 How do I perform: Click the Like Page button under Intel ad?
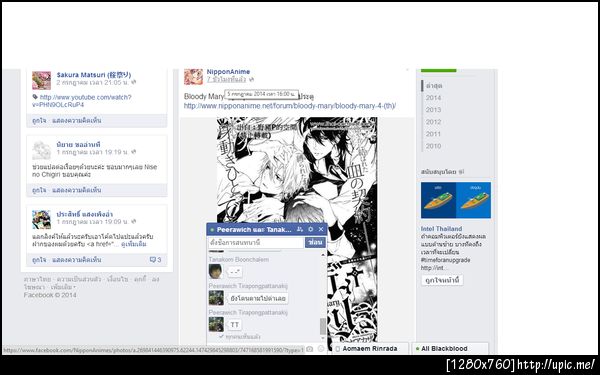point(442,280)
